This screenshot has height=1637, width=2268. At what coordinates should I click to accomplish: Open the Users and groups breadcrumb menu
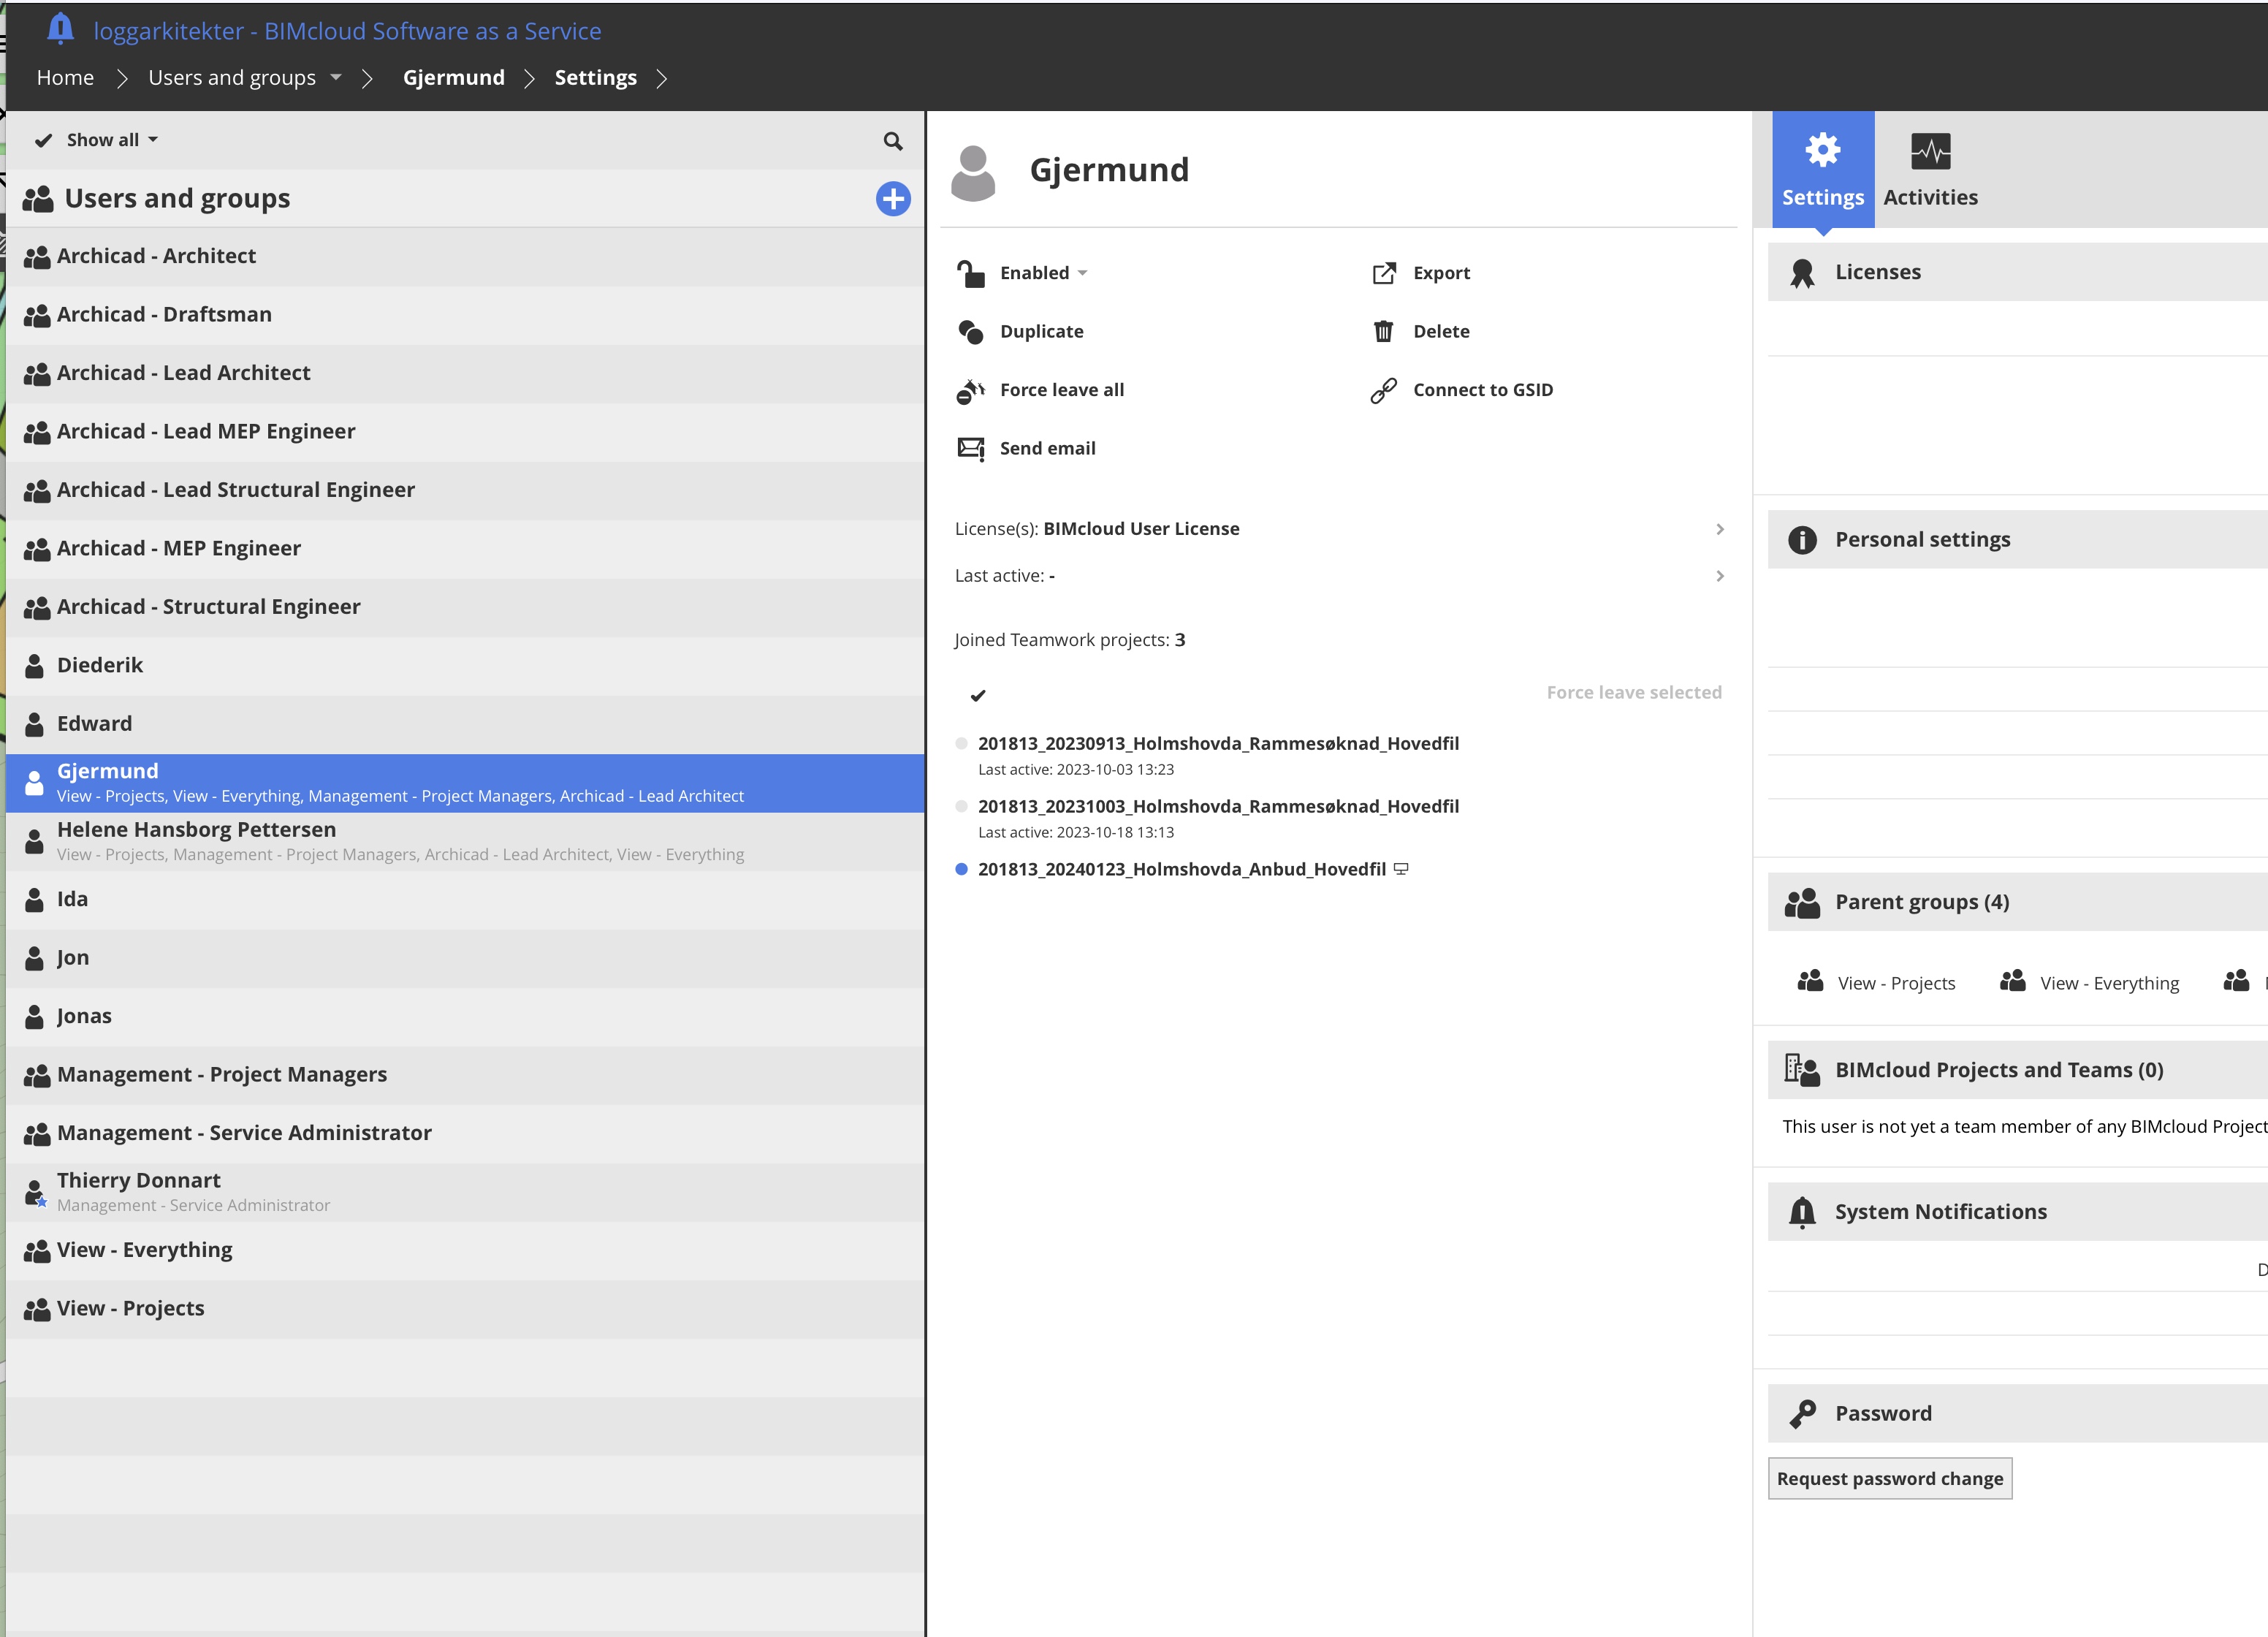(x=335, y=77)
